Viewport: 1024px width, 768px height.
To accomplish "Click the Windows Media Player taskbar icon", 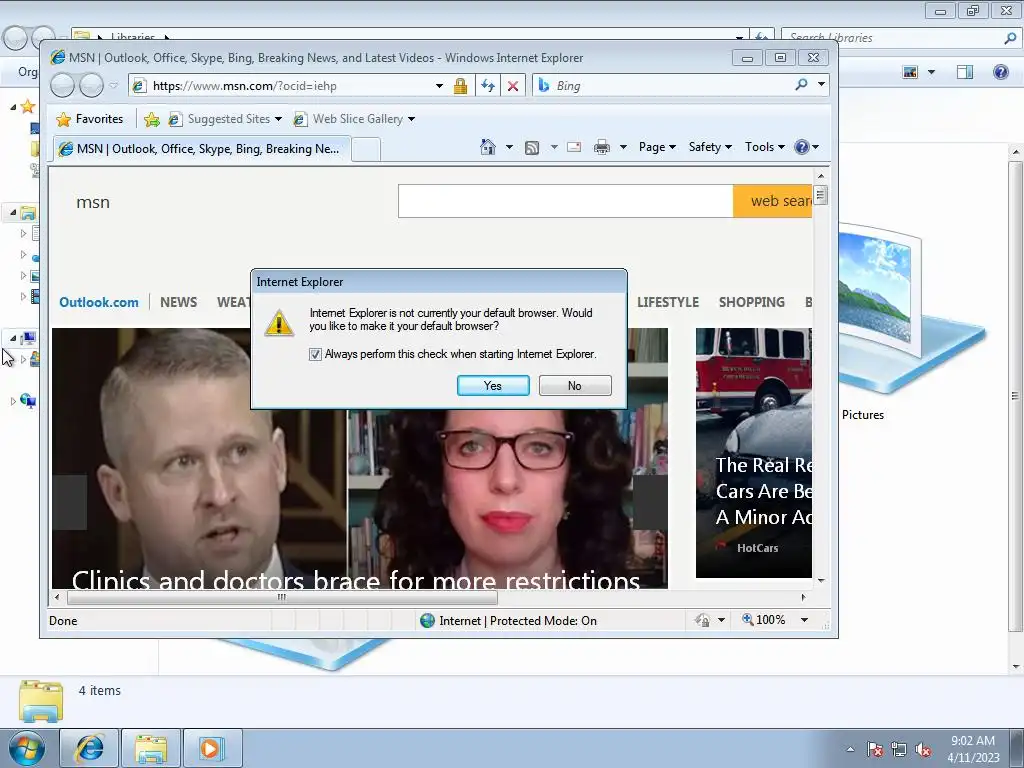I will click(212, 748).
